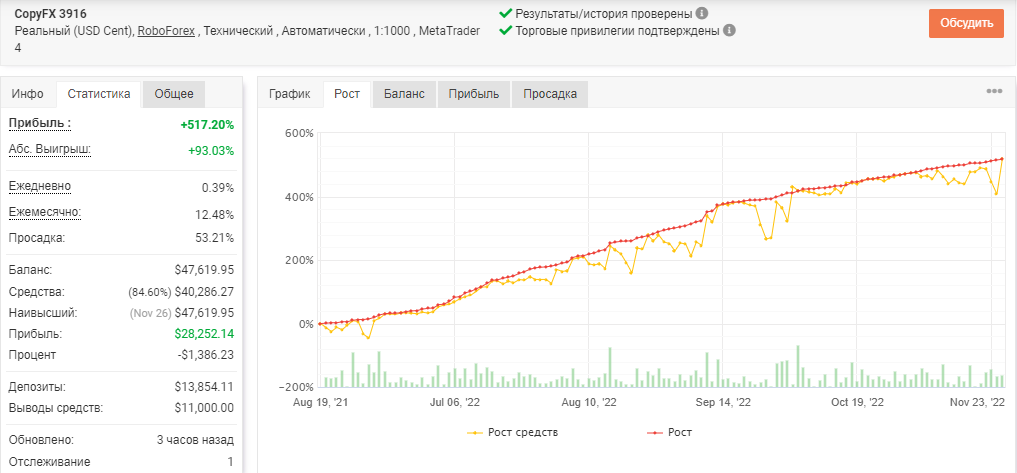Show the Прибыль chart tab
This screenshot has height=473, width=1017.
coord(473,94)
